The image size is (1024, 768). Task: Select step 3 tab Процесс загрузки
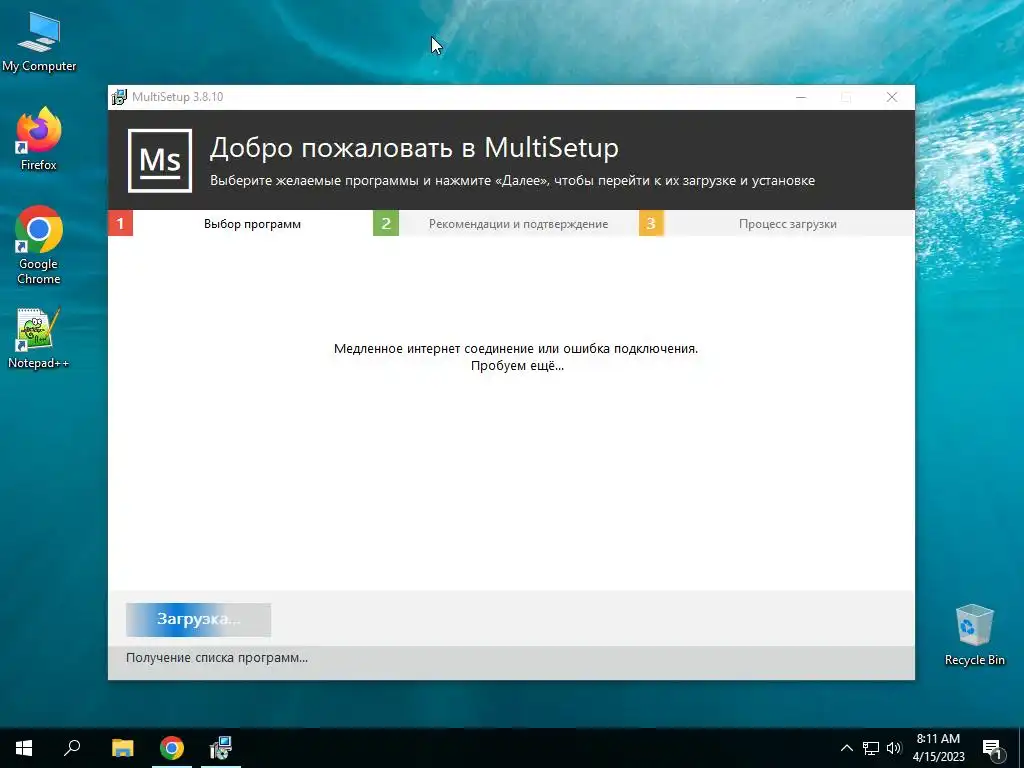[x=788, y=224]
